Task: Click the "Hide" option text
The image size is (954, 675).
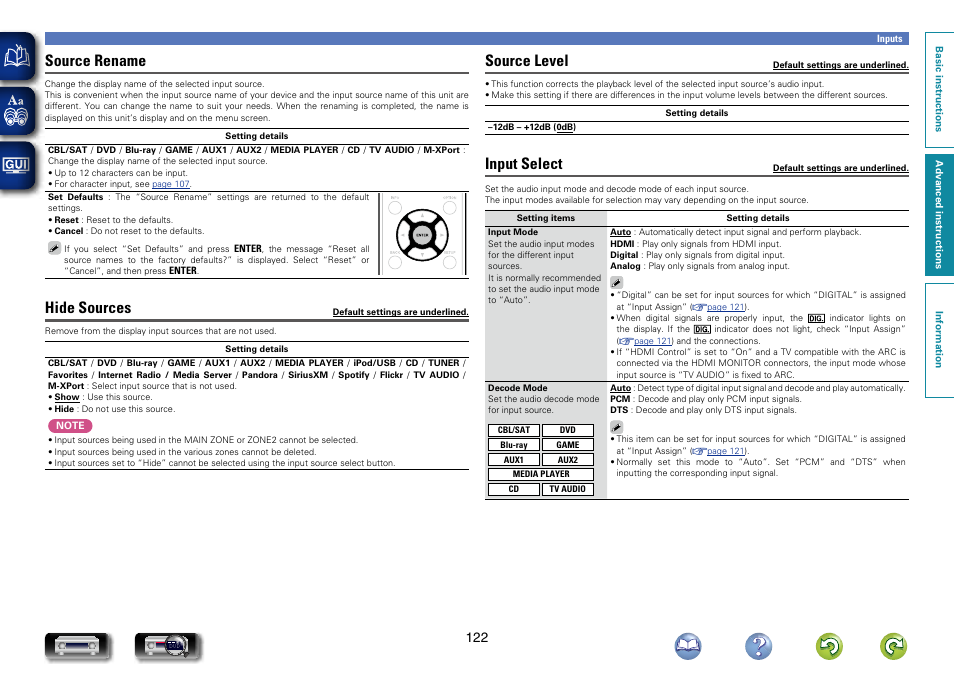Action: pyautogui.click(x=64, y=409)
